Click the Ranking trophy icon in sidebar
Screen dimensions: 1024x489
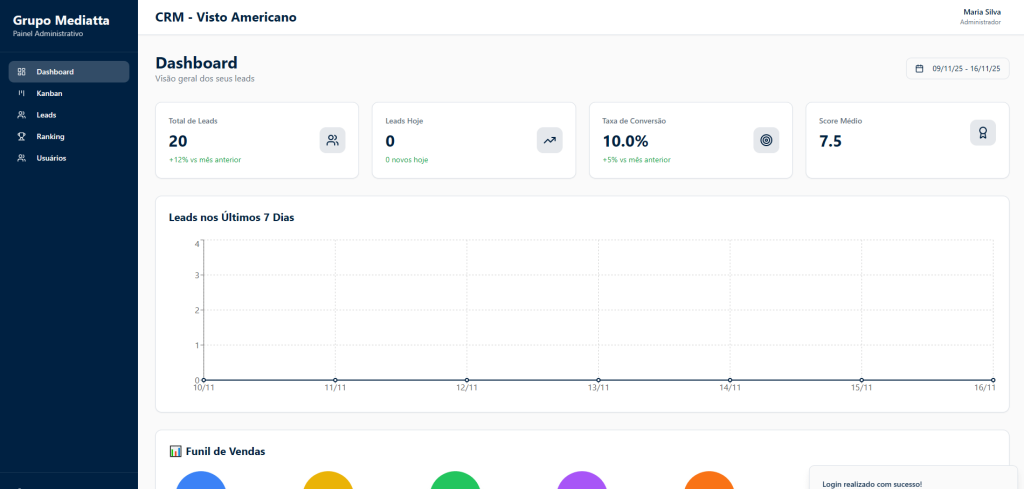(22, 136)
